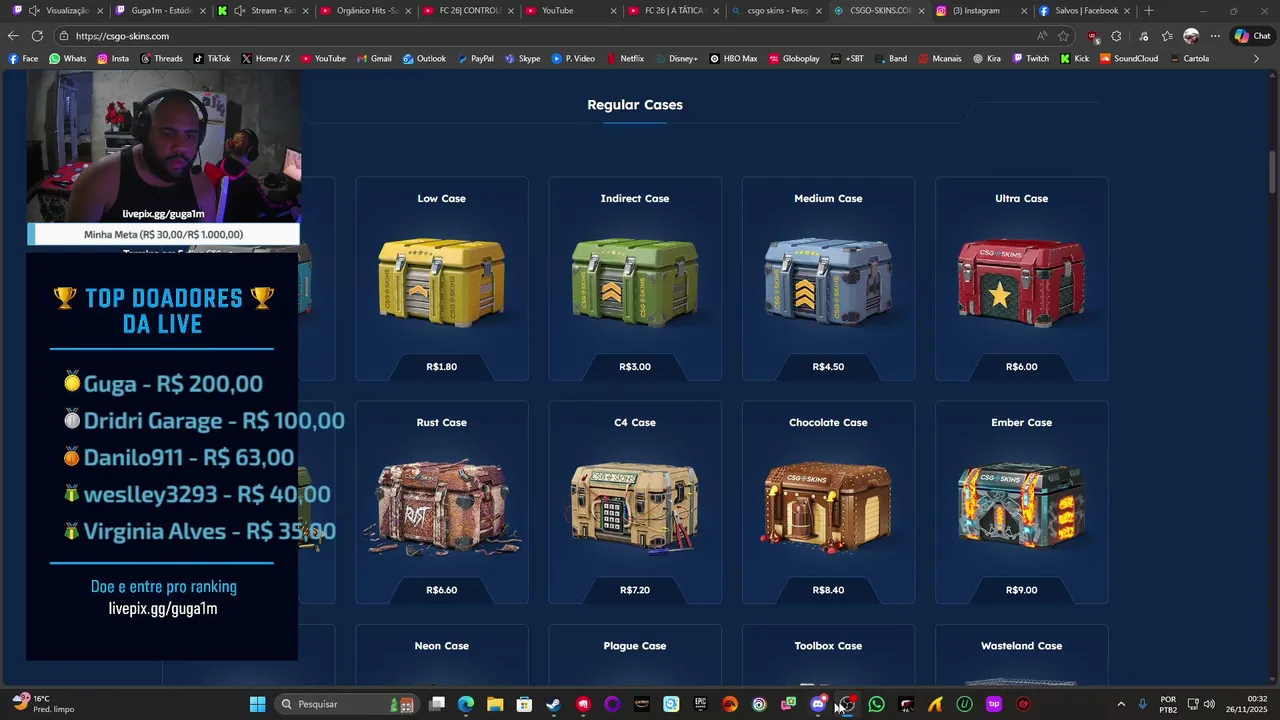The image size is (1280, 720).
Task: Switch to the Stream Kick tab
Action: point(262,11)
